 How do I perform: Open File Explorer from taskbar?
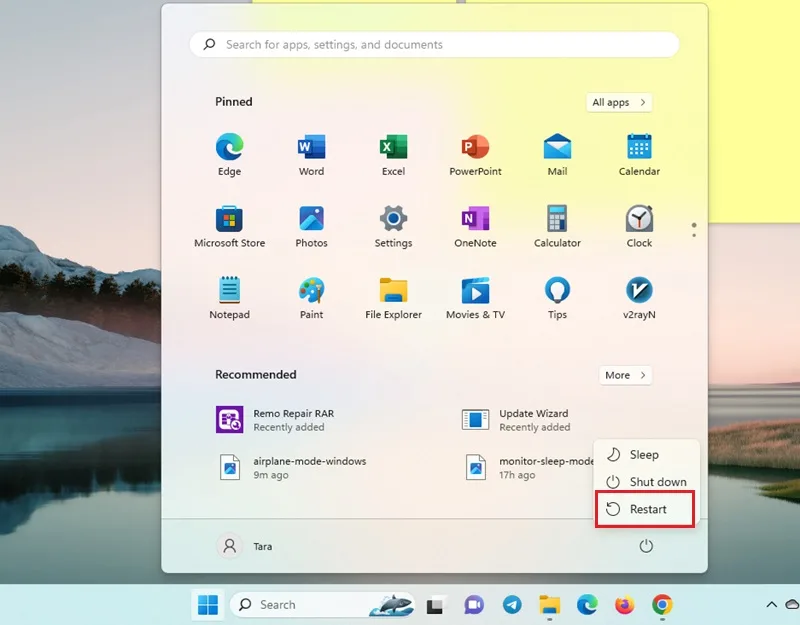[549, 605]
